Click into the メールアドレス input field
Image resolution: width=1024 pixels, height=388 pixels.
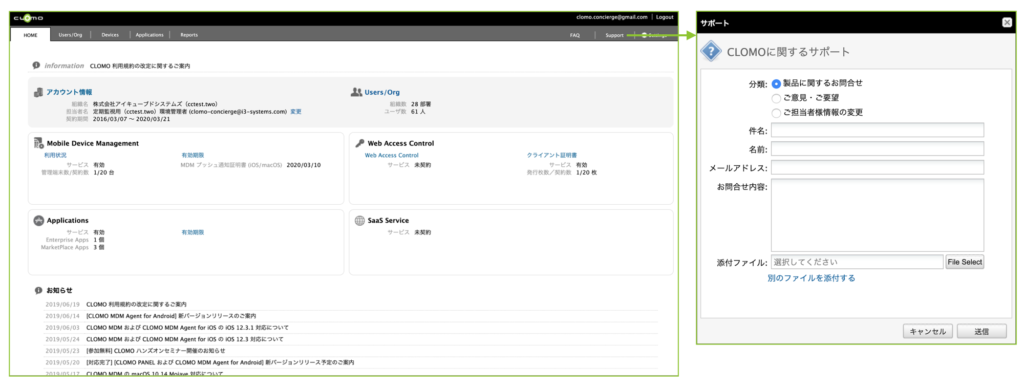point(877,168)
